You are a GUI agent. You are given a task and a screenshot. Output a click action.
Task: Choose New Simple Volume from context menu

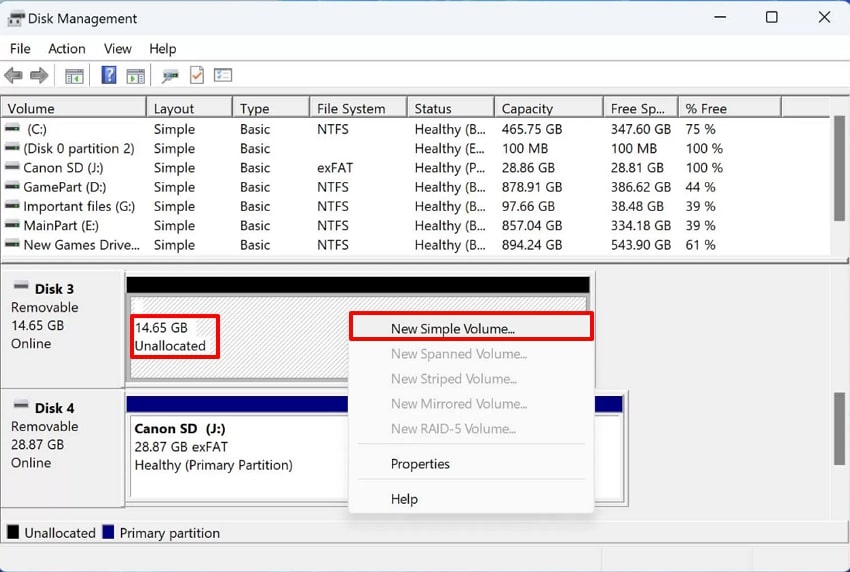(471, 329)
